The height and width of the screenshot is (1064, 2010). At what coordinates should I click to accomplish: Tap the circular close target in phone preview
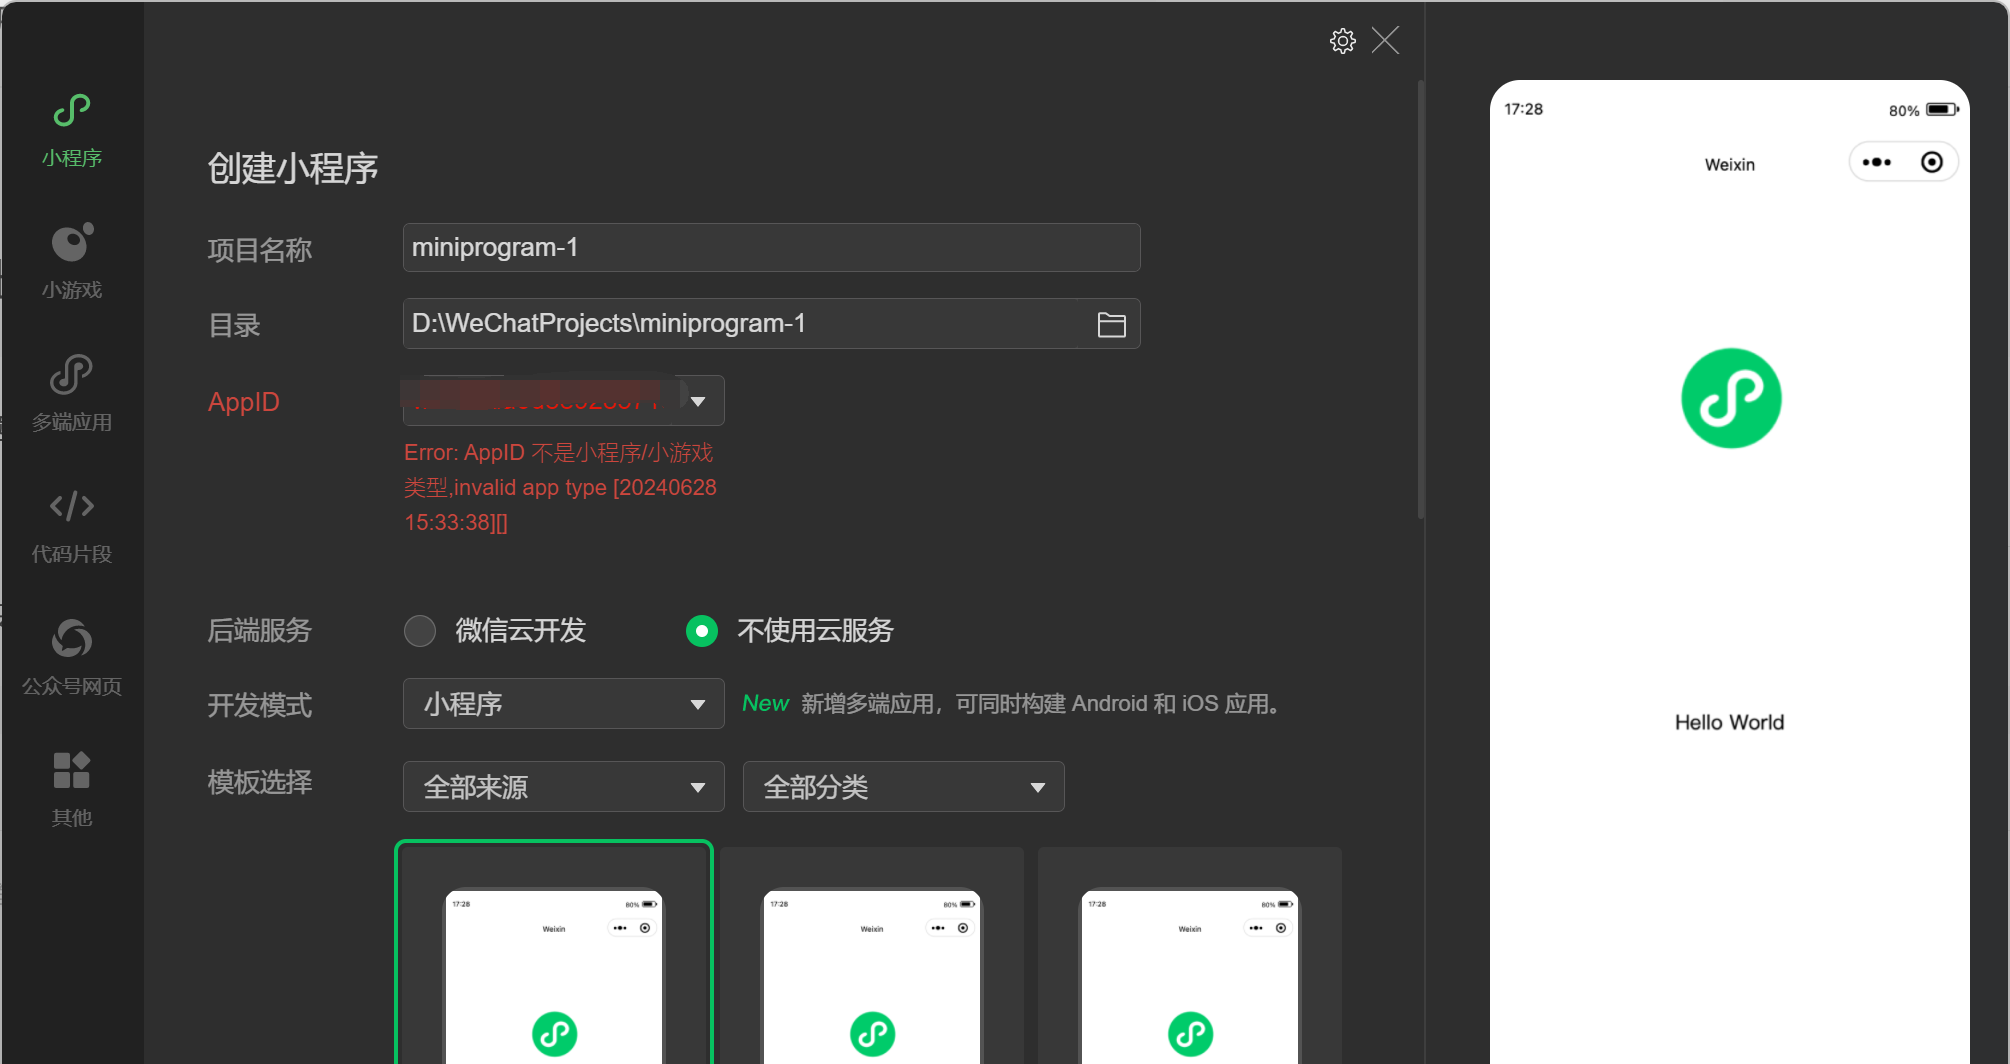pos(1932,162)
